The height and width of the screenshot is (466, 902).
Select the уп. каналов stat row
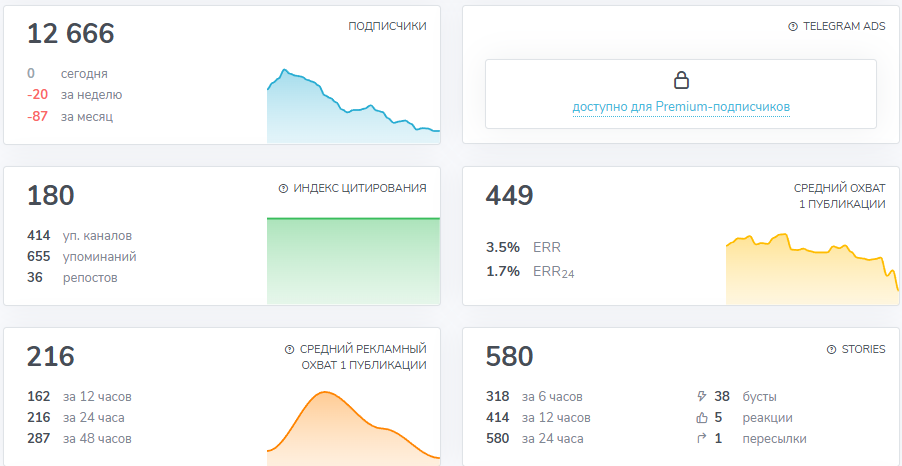80,236
